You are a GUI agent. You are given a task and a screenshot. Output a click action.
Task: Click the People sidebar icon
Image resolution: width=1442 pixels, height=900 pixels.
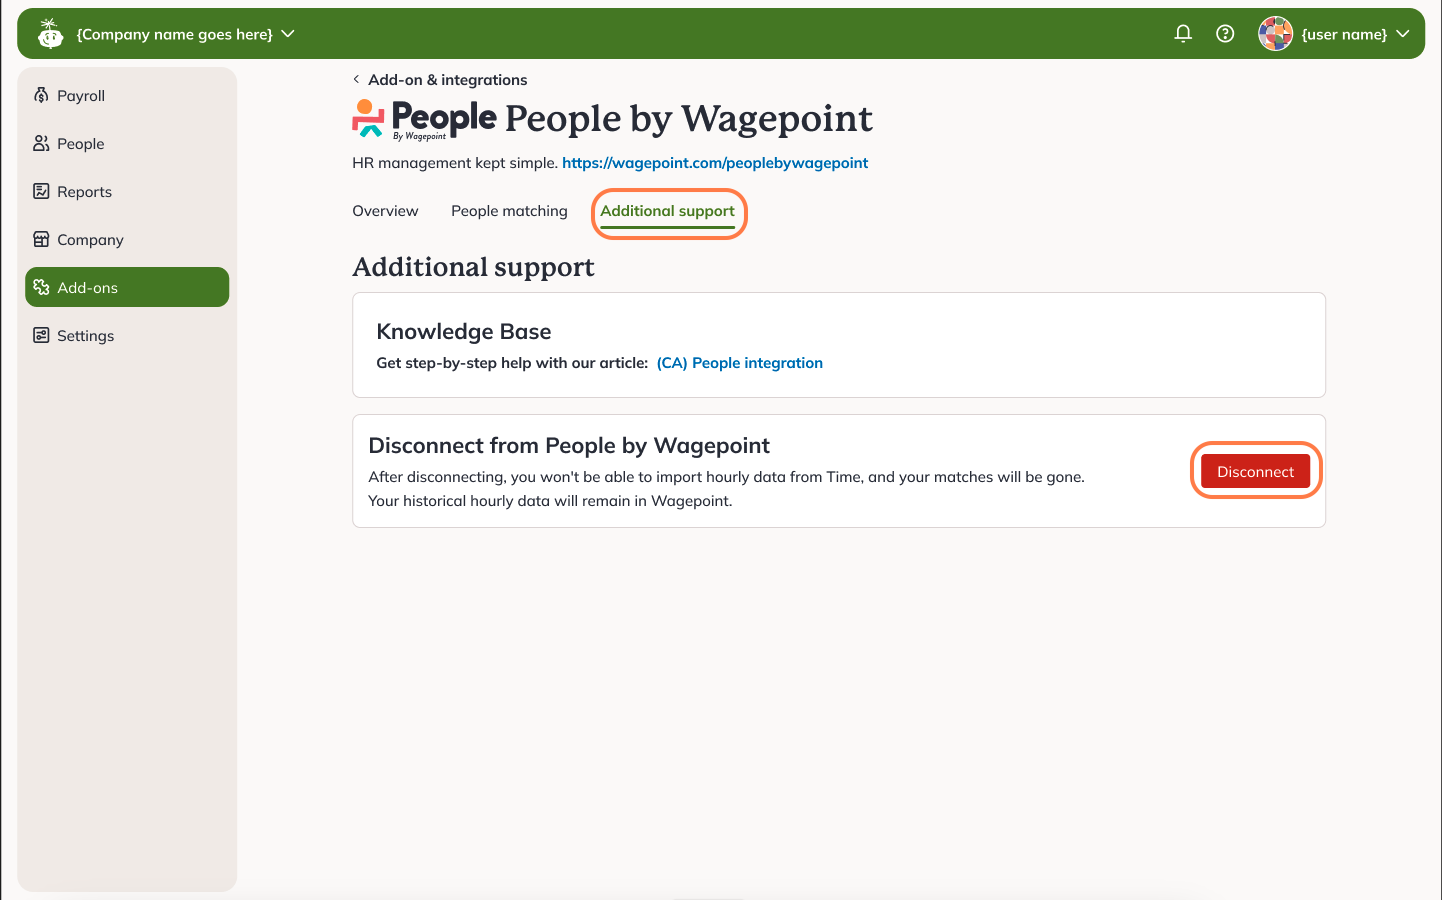click(x=41, y=143)
